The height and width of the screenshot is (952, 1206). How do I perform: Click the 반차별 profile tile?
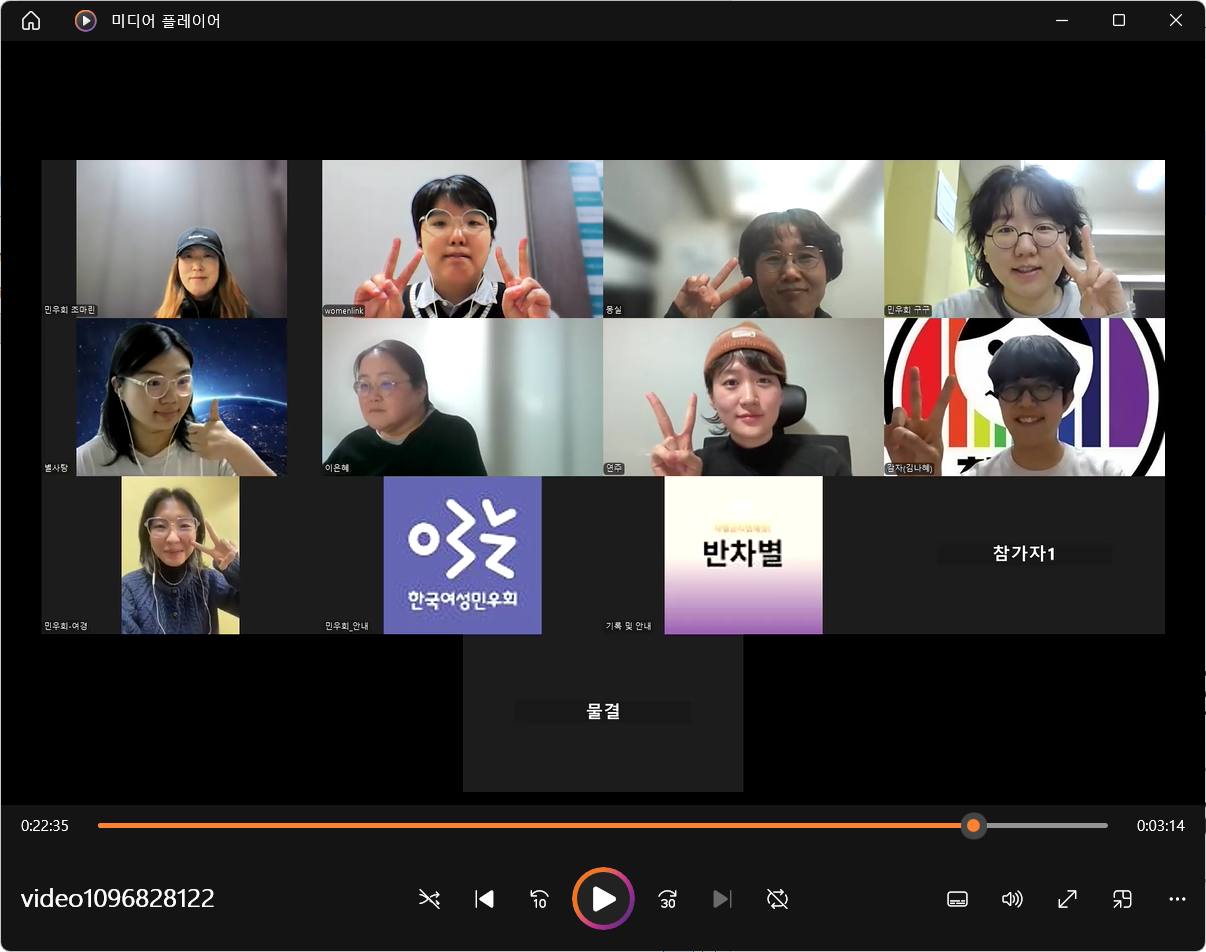pyautogui.click(x=743, y=555)
